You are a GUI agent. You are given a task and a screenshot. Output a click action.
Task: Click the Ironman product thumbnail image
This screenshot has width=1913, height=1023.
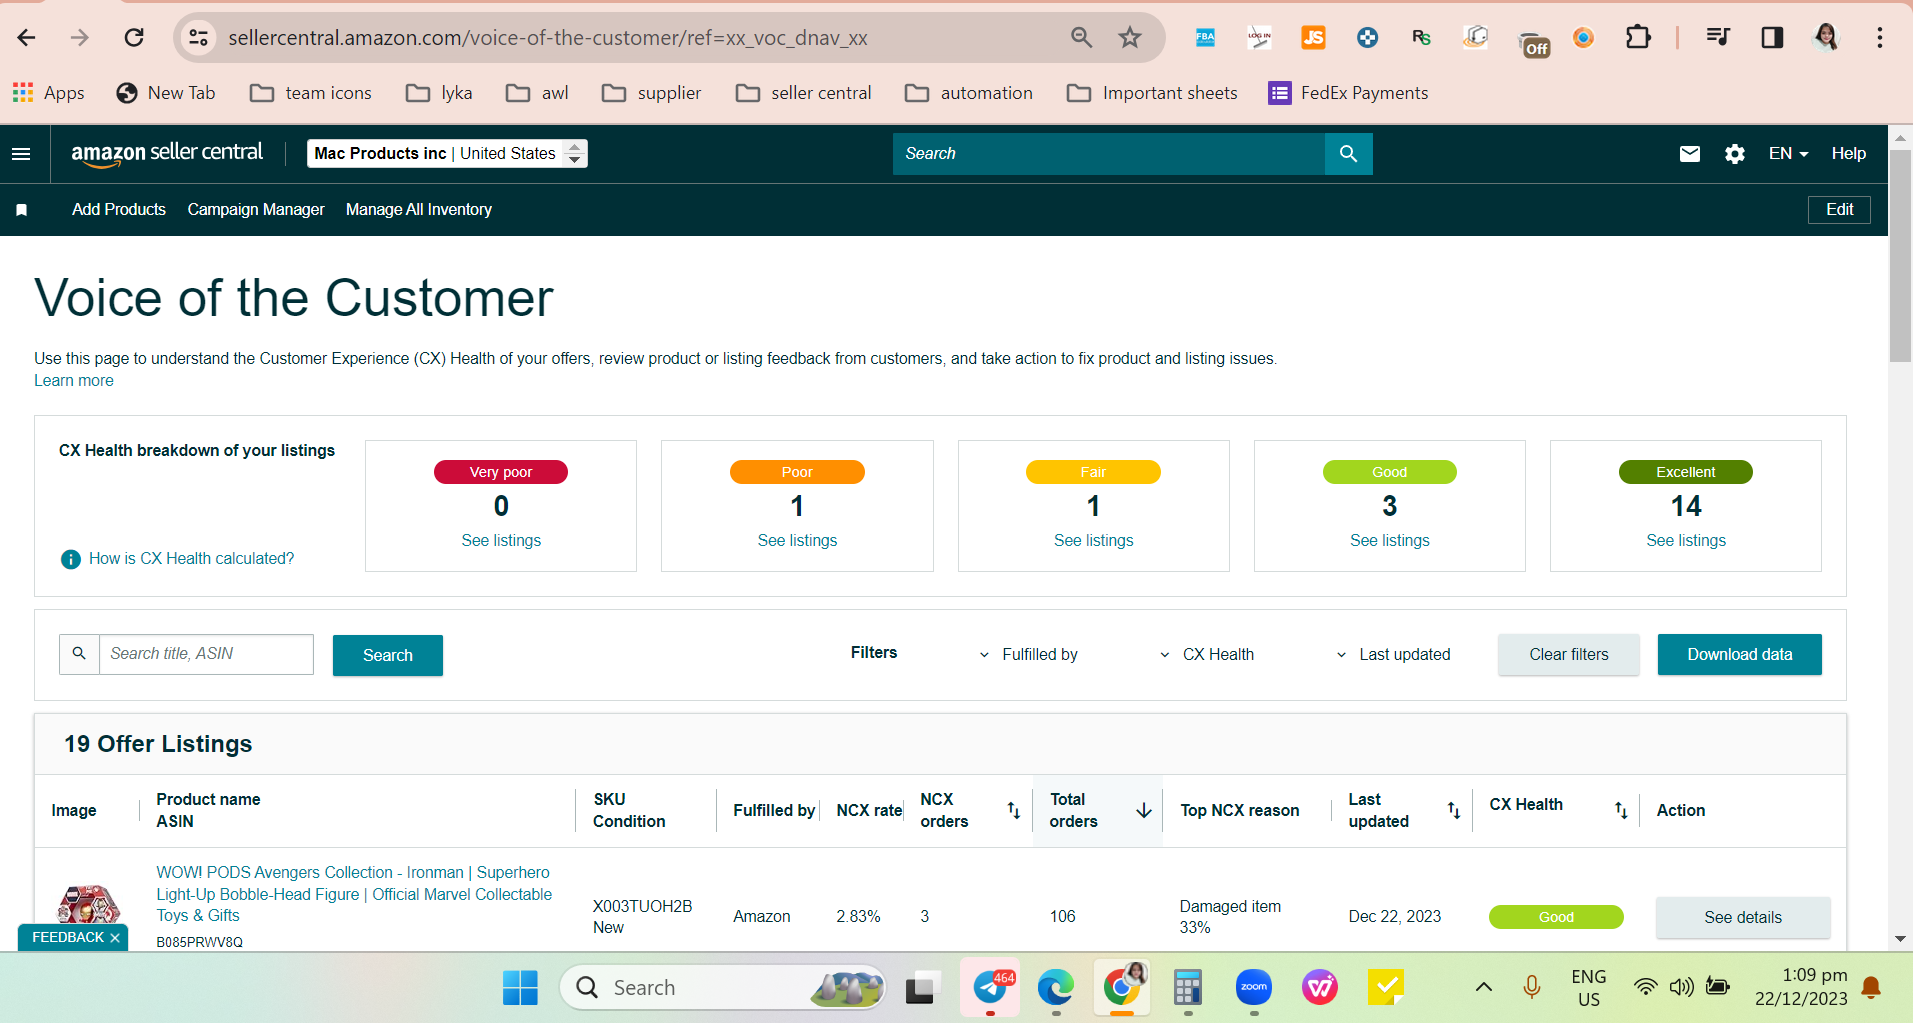(x=89, y=905)
